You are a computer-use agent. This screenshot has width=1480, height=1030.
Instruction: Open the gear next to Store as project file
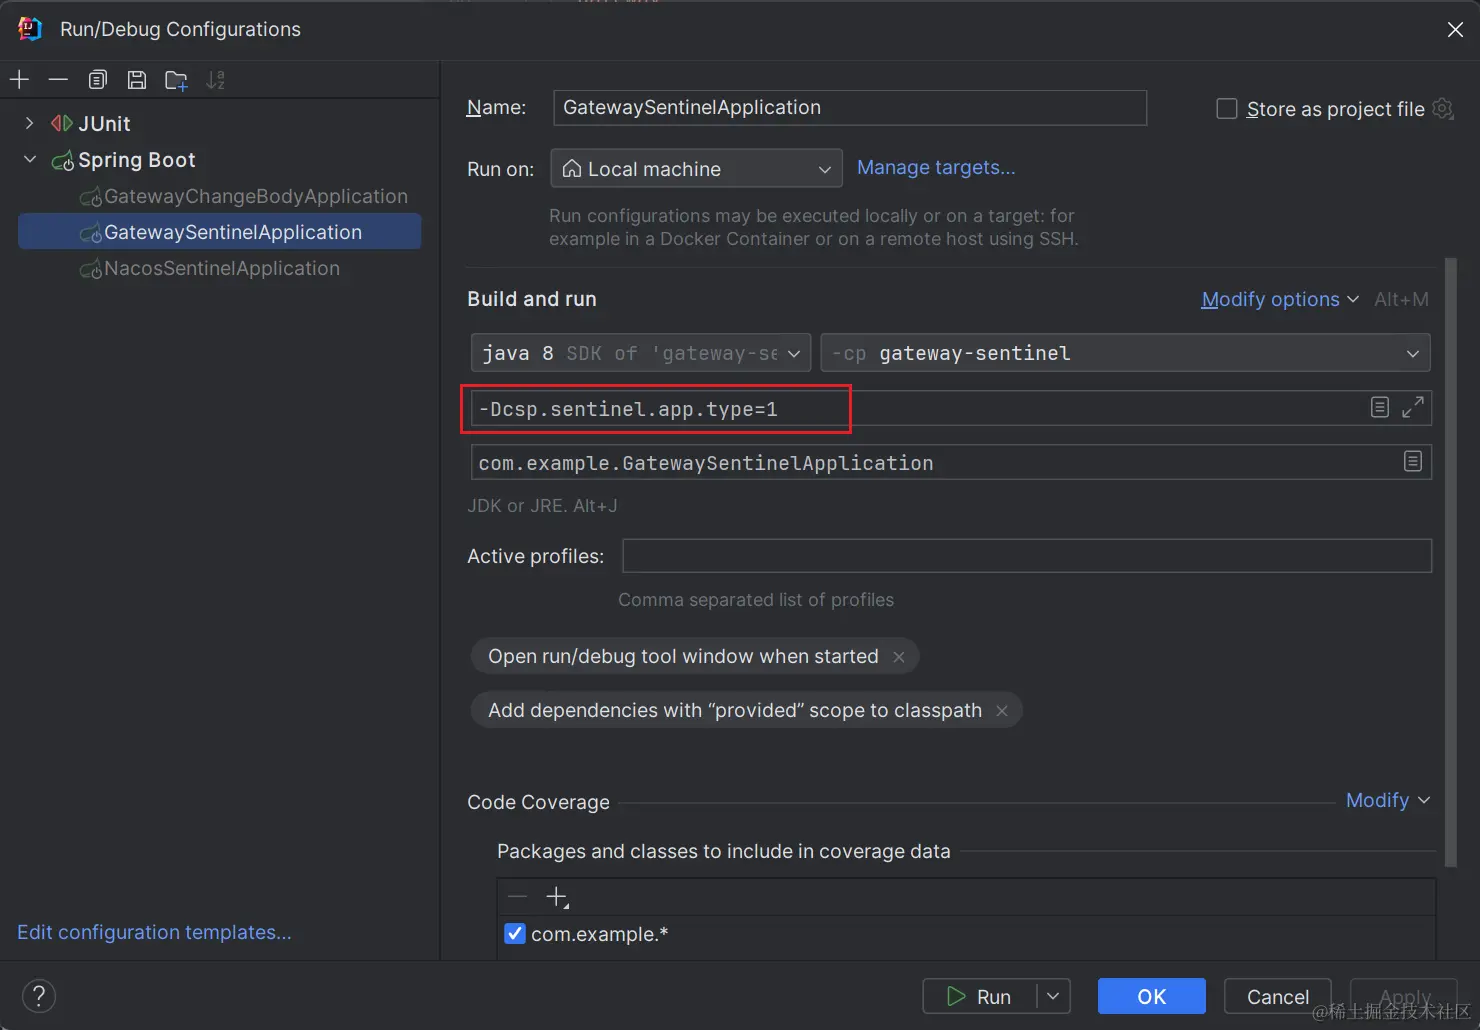(1442, 108)
